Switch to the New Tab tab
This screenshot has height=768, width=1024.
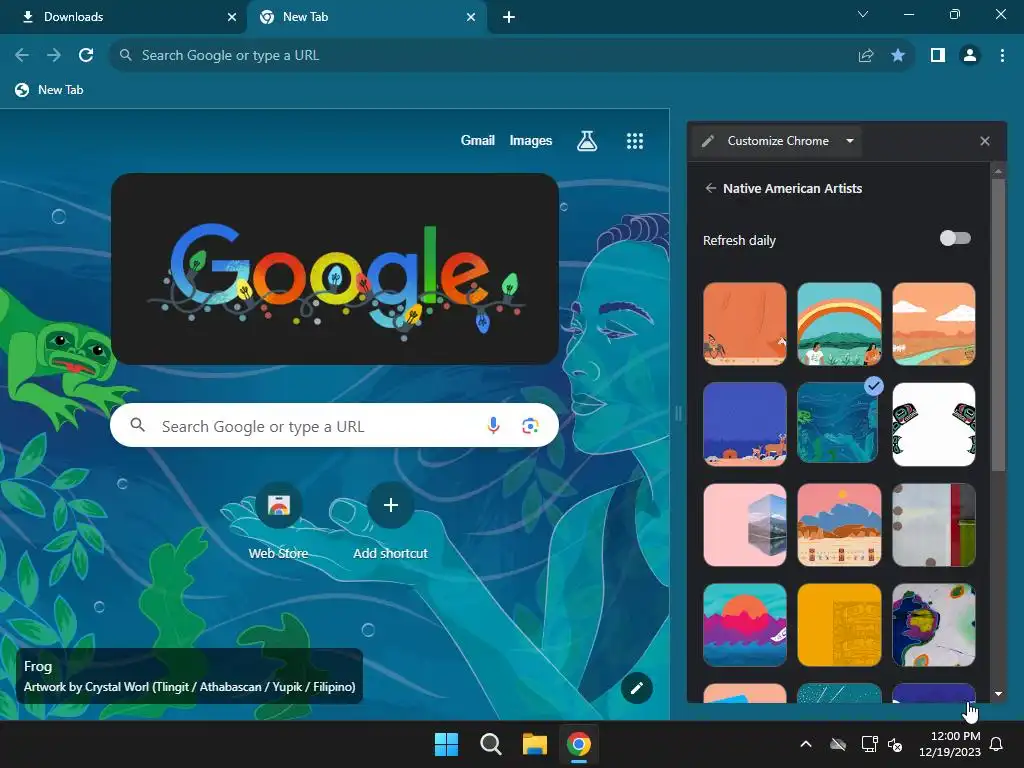point(366,17)
